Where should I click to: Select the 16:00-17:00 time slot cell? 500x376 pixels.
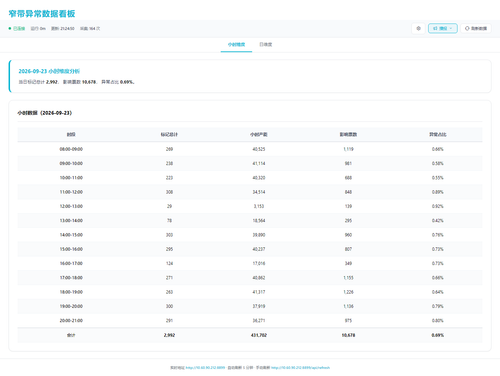tap(71, 263)
